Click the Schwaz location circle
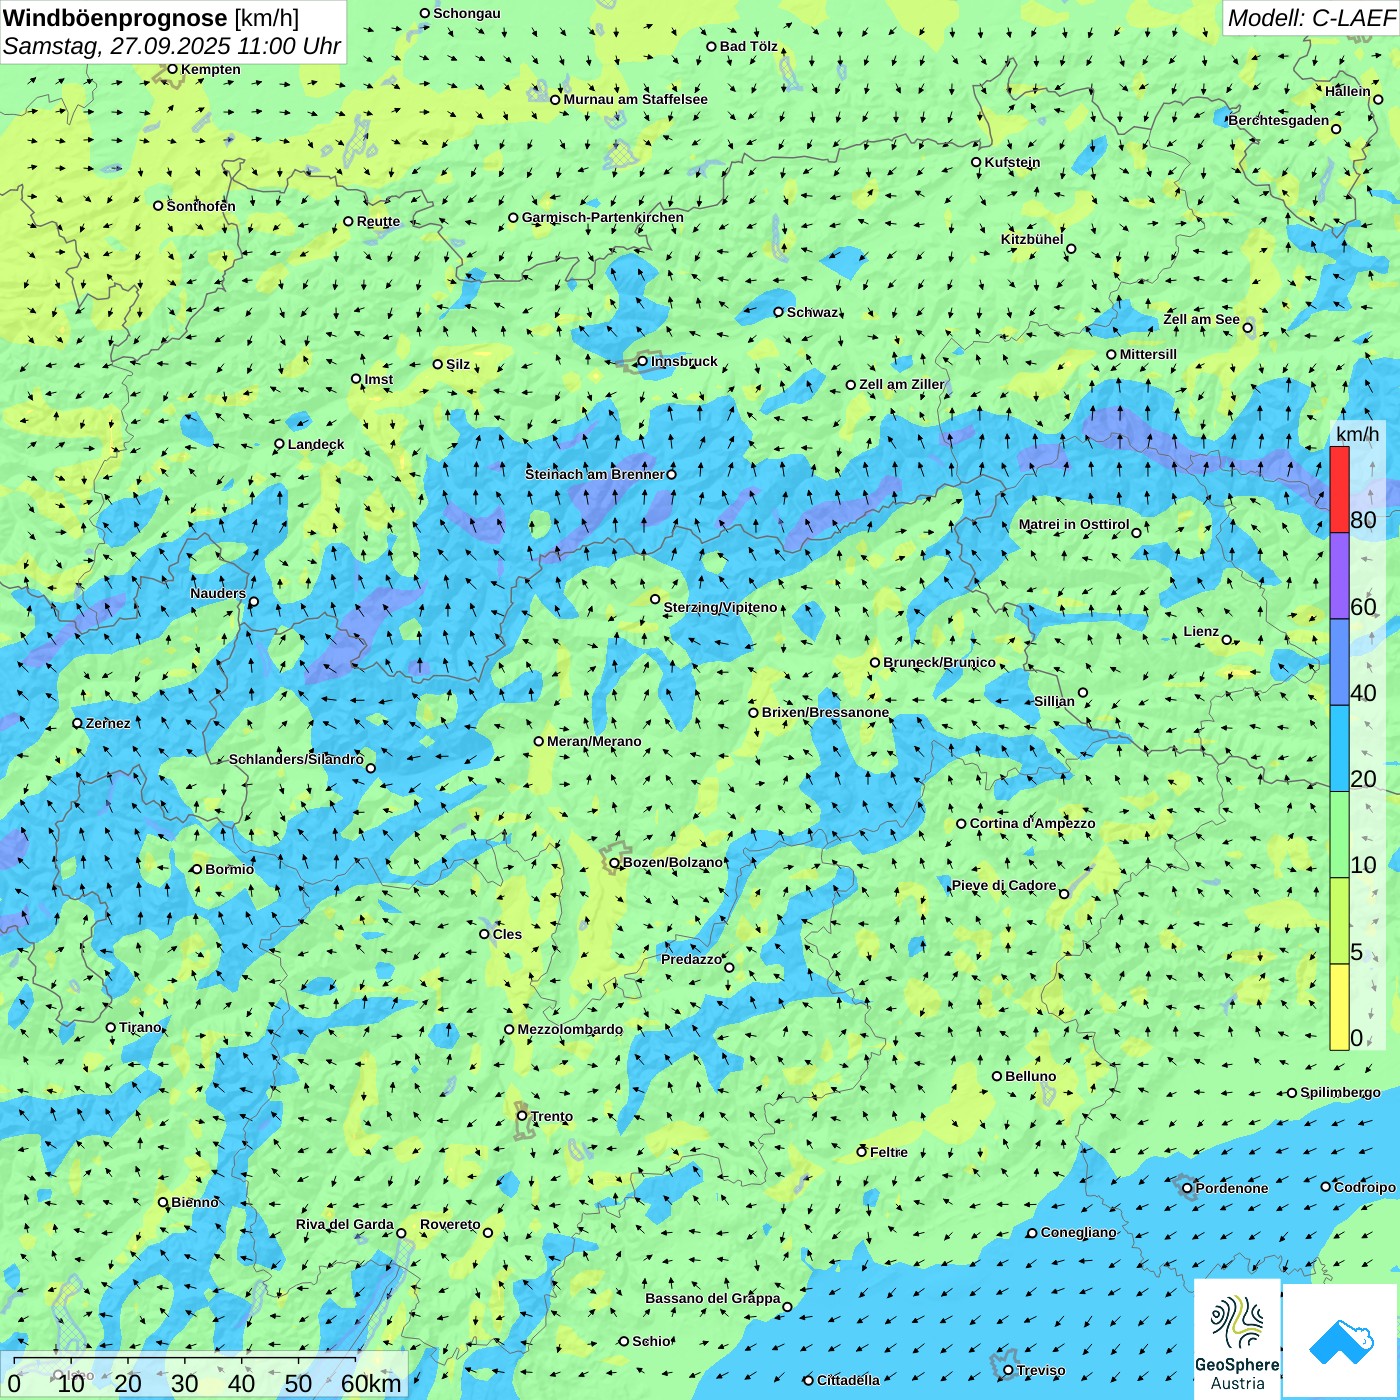The image size is (1400, 1400). [x=778, y=312]
